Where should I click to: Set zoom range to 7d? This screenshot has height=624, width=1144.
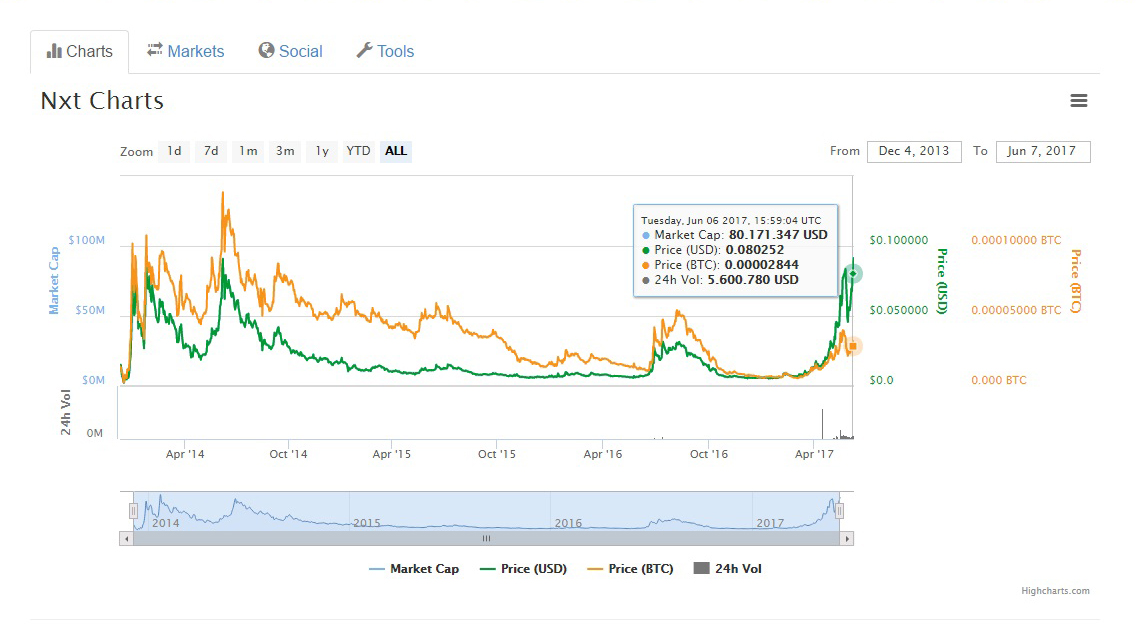pyautogui.click(x=211, y=151)
